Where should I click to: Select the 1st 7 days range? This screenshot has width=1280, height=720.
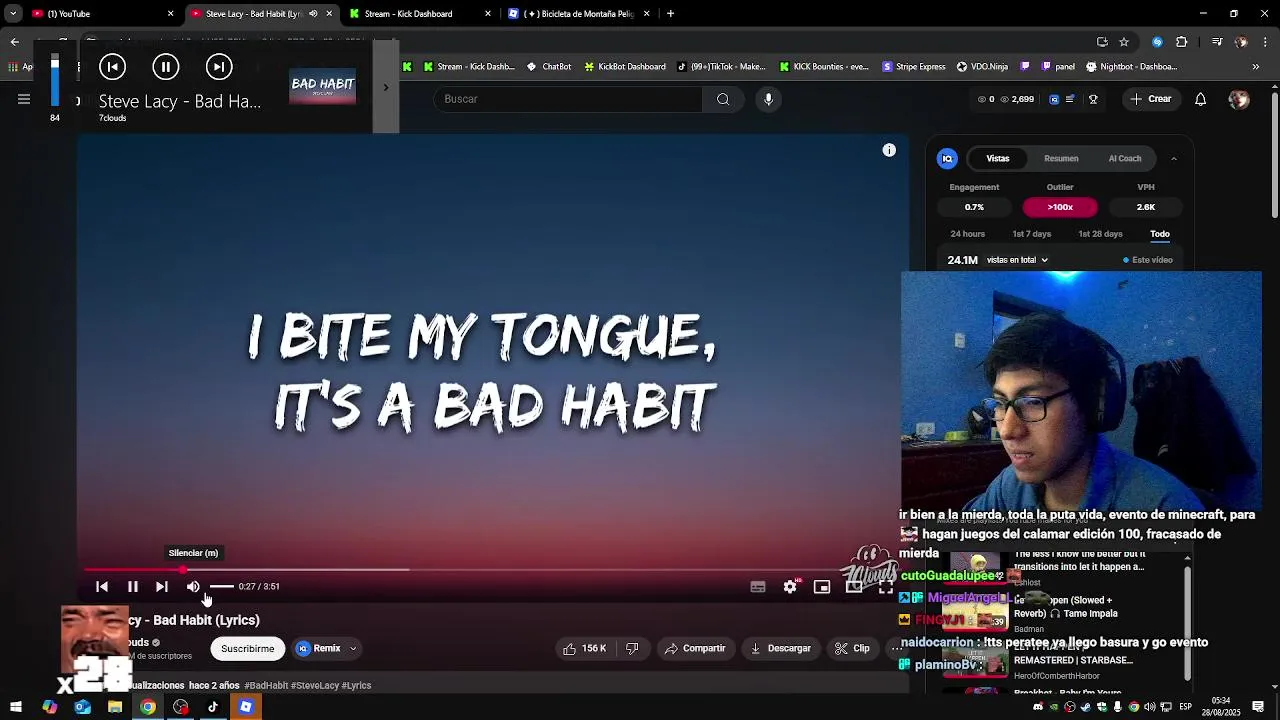tap(1032, 234)
